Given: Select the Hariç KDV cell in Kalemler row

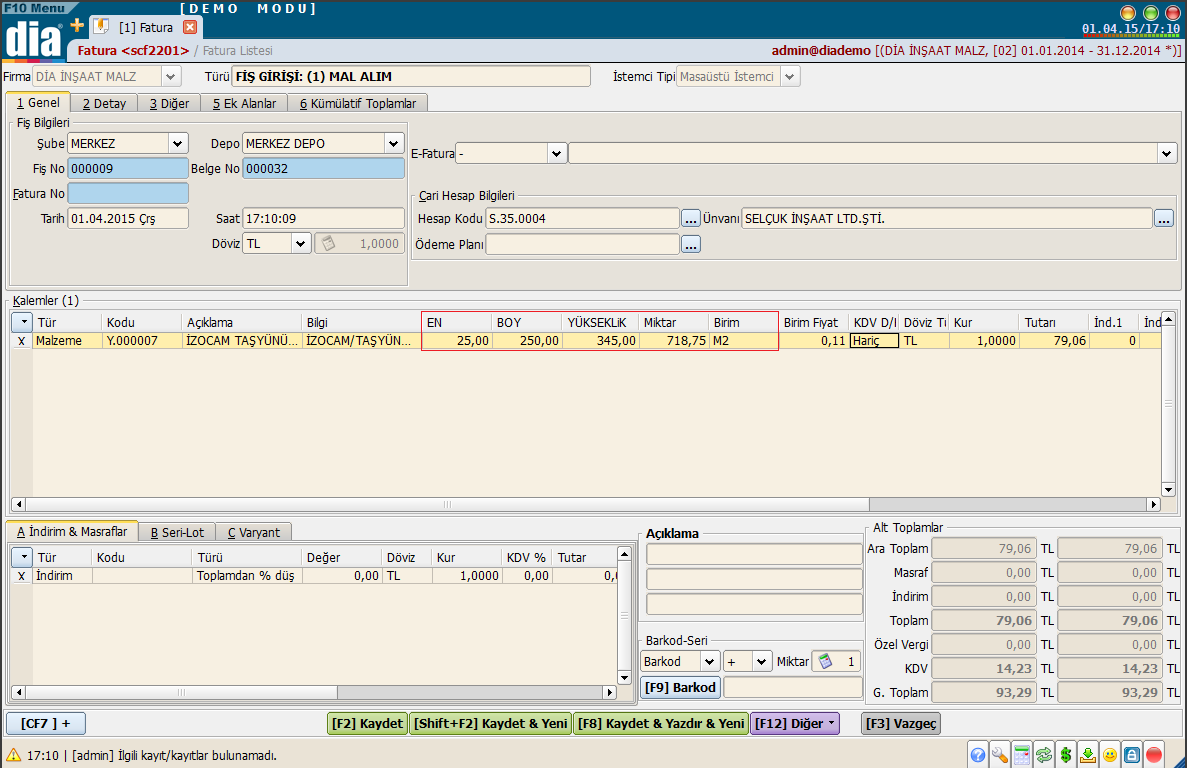Looking at the screenshot, I should click(x=874, y=340).
